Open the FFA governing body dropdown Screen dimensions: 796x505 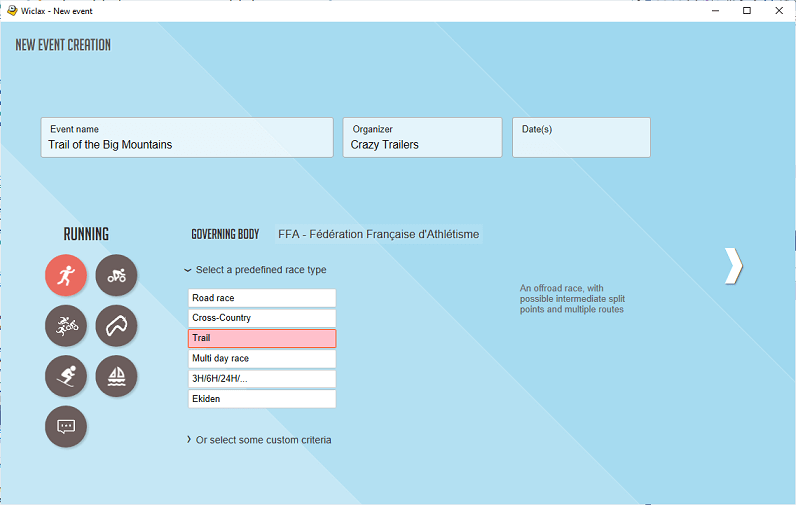pyautogui.click(x=379, y=234)
